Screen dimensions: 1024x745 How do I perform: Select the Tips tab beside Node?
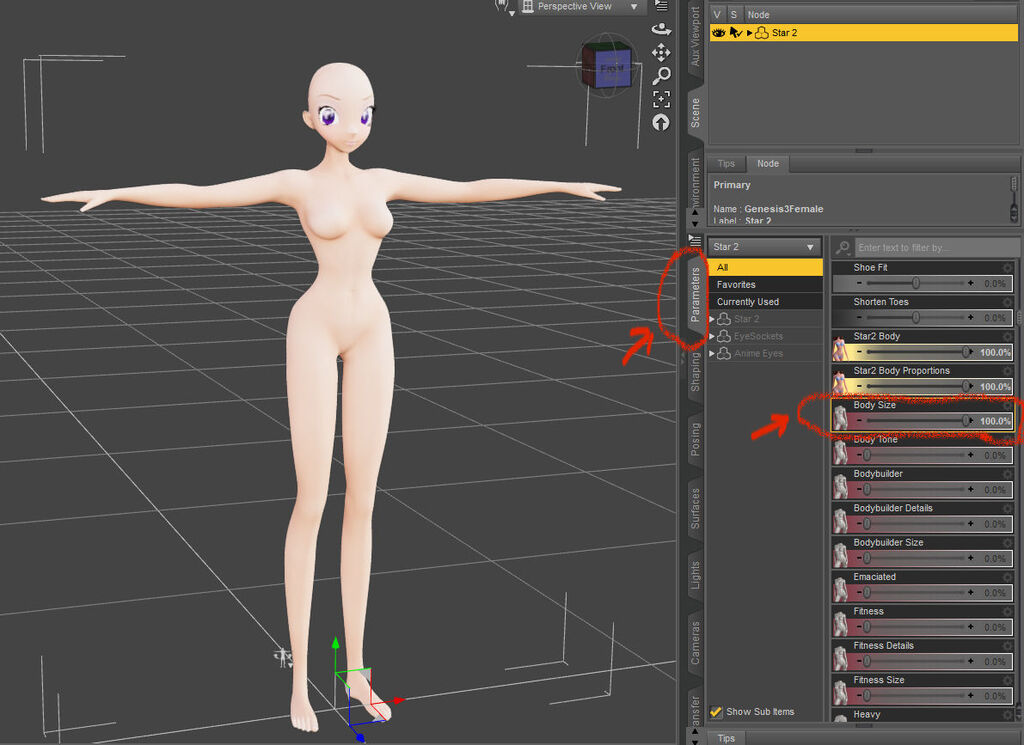[726, 164]
